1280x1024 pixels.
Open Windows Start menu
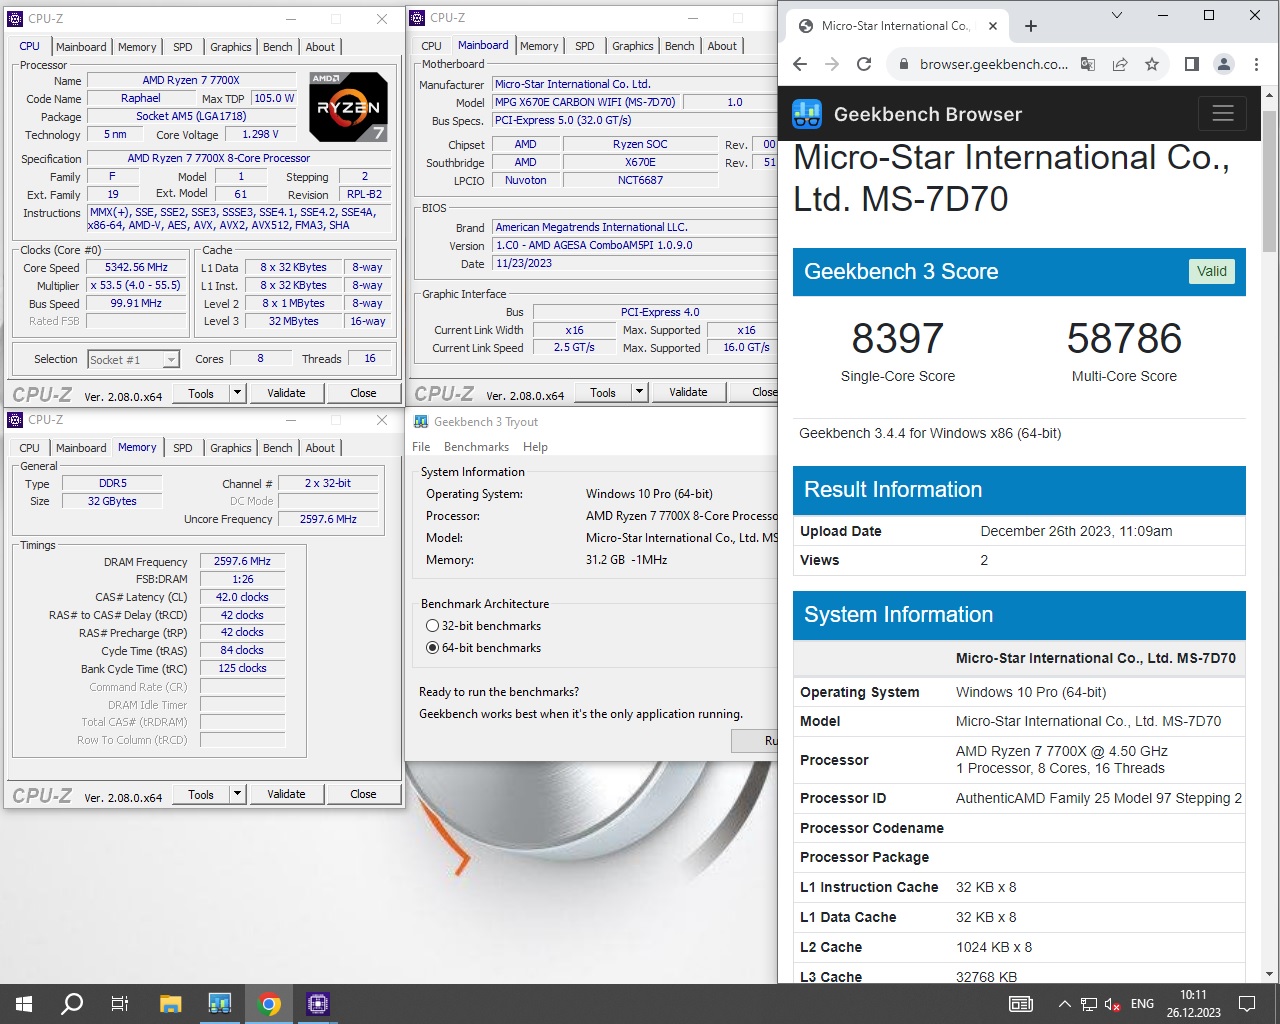[x=24, y=1004]
